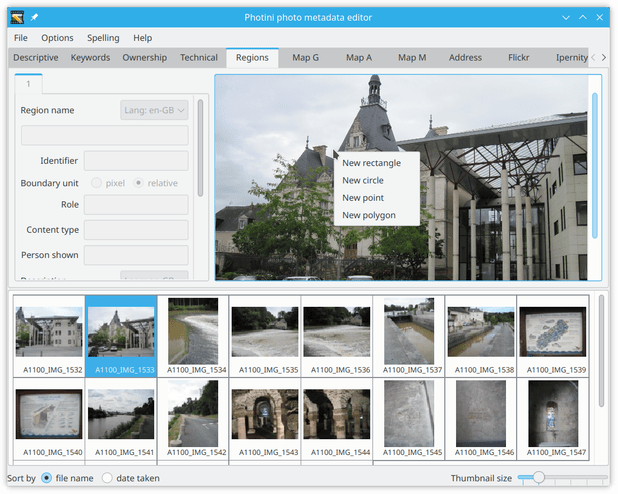
Task: Maximize the Photini window
Action: tap(583, 17)
